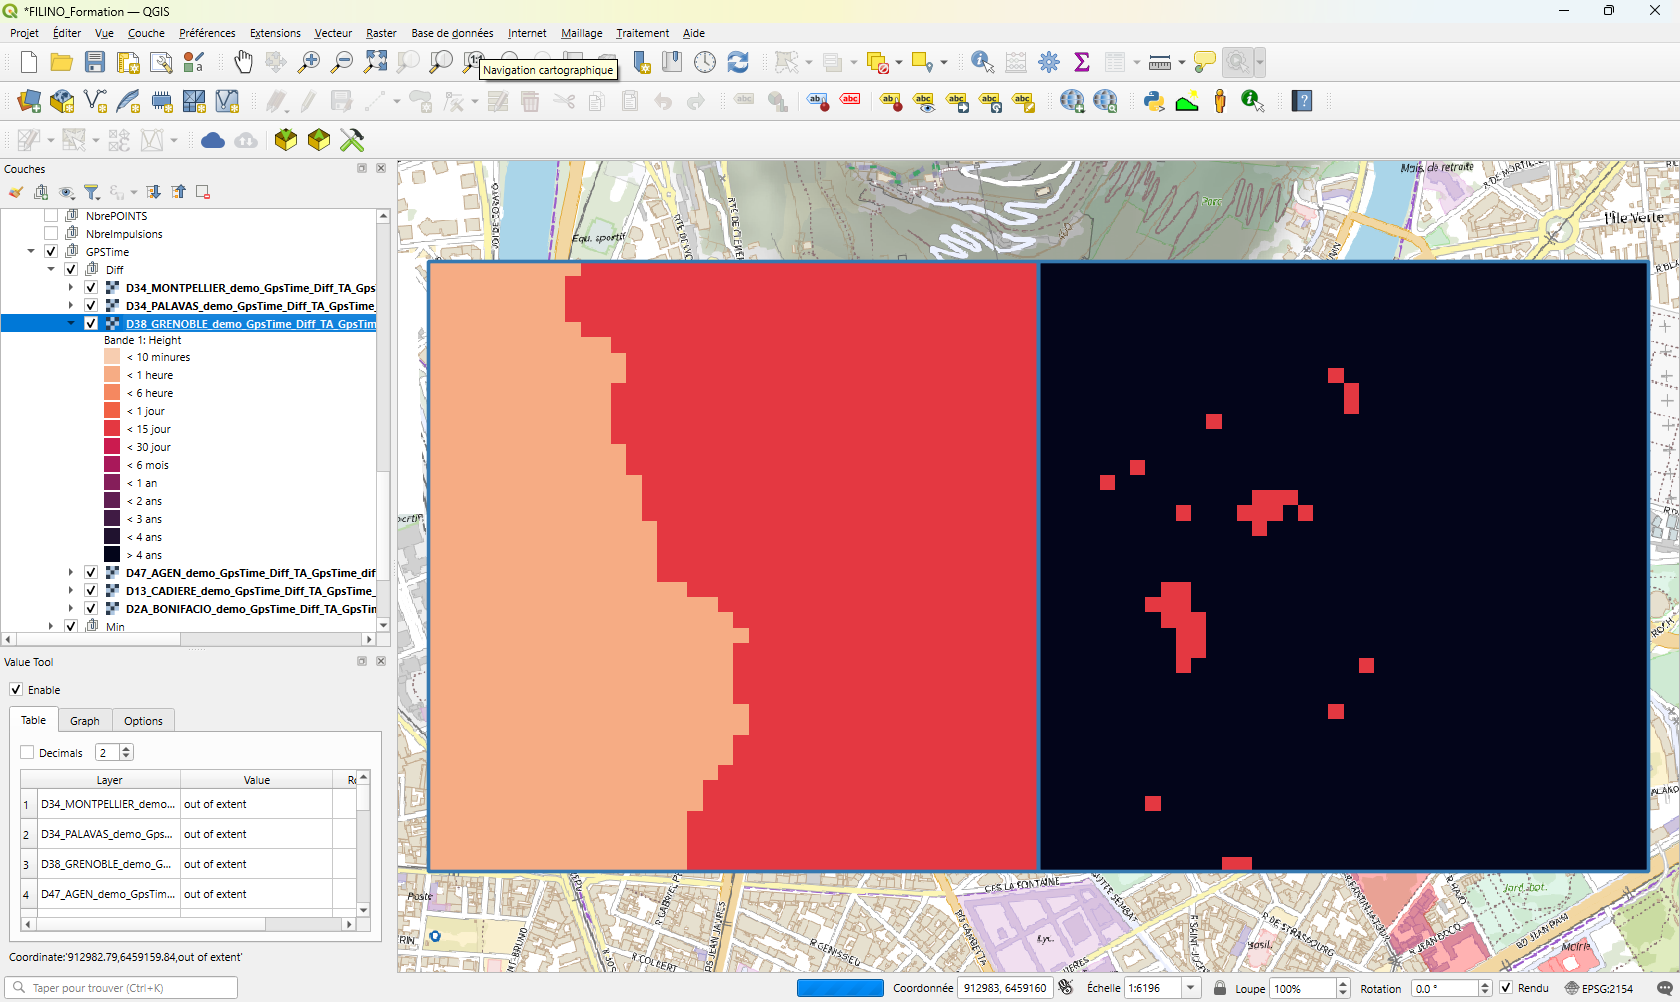
Task: Save the project with the floppy disk icon
Action: tap(95, 62)
